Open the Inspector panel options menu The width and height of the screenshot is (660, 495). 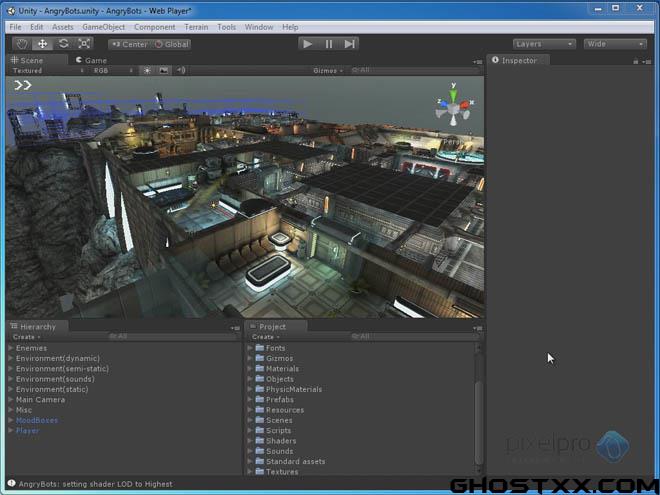tap(647, 62)
